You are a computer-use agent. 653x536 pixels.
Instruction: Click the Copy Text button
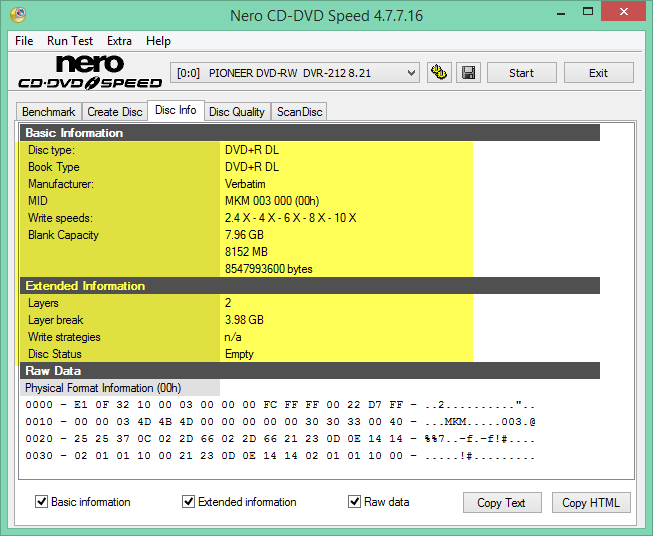point(502,503)
